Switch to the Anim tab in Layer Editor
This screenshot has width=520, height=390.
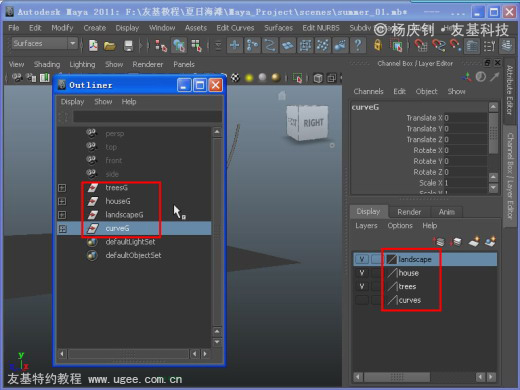coord(447,212)
